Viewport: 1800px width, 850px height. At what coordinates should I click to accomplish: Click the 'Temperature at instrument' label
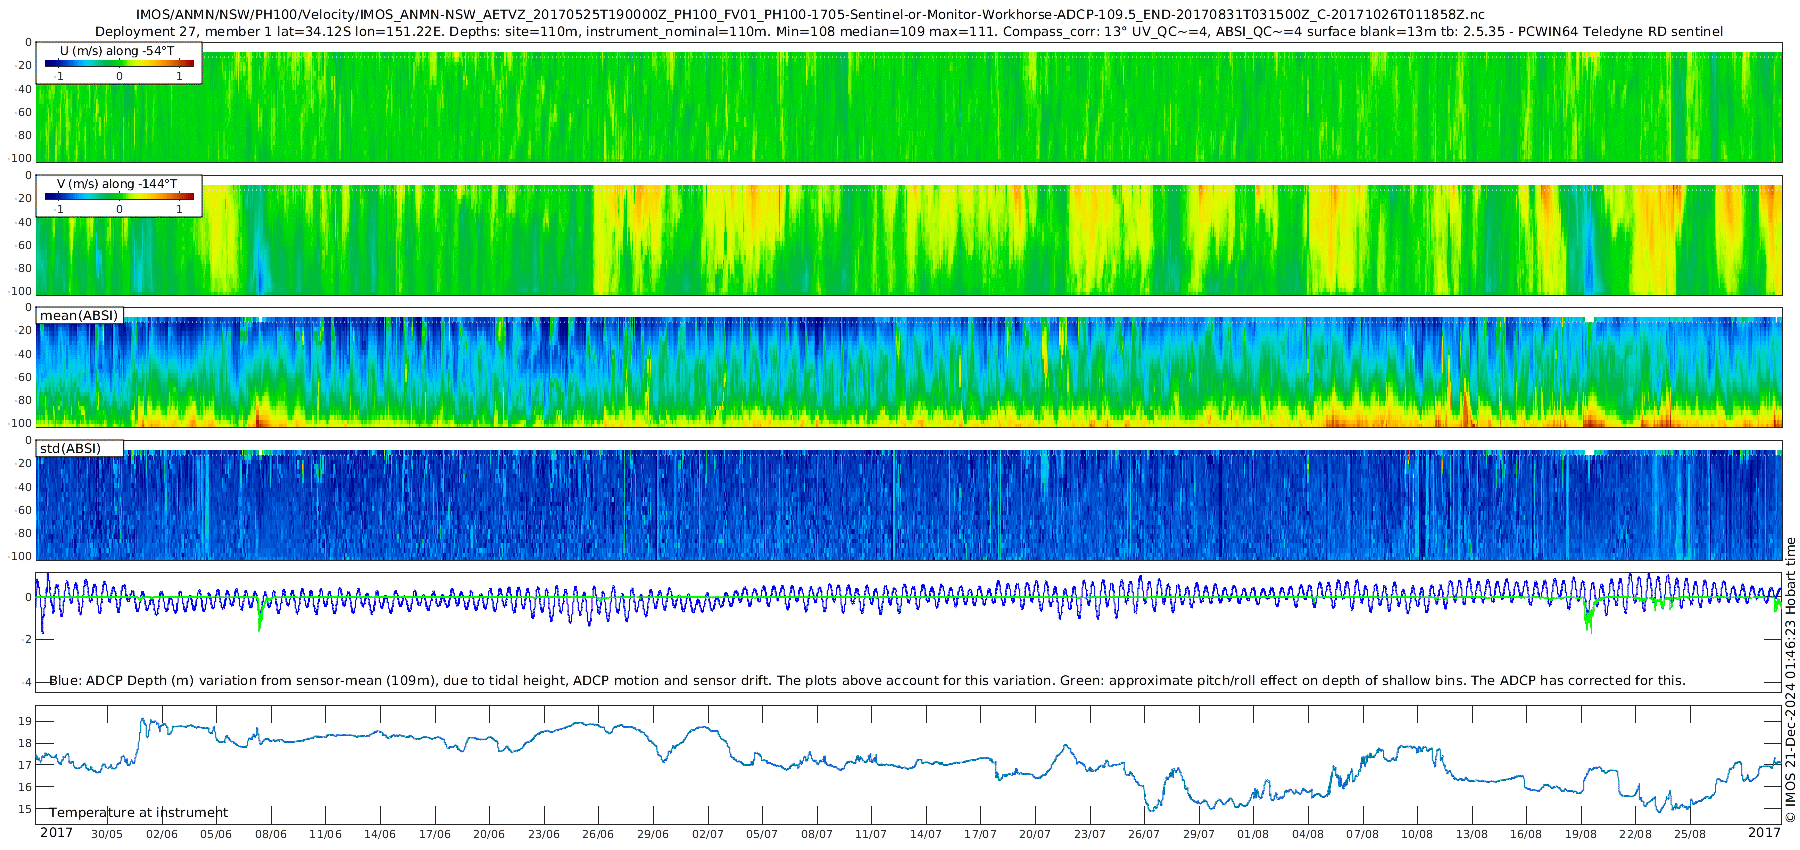(138, 812)
